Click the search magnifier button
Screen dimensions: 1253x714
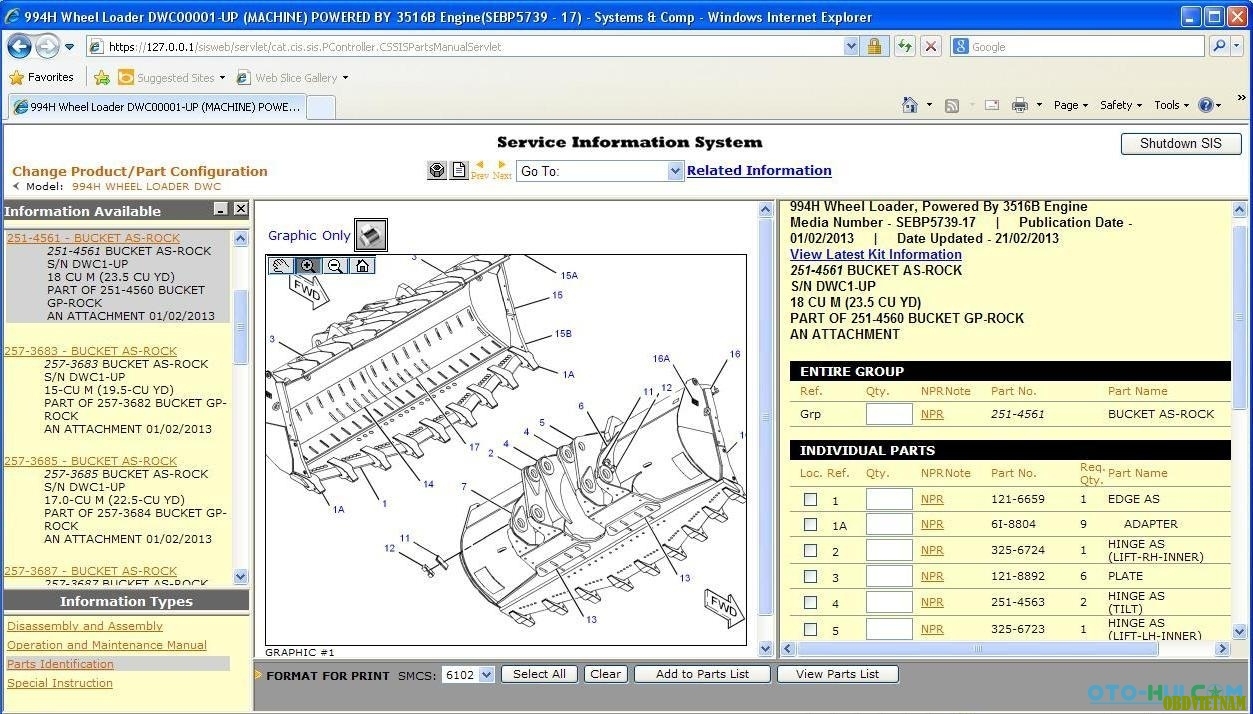[x=1218, y=46]
